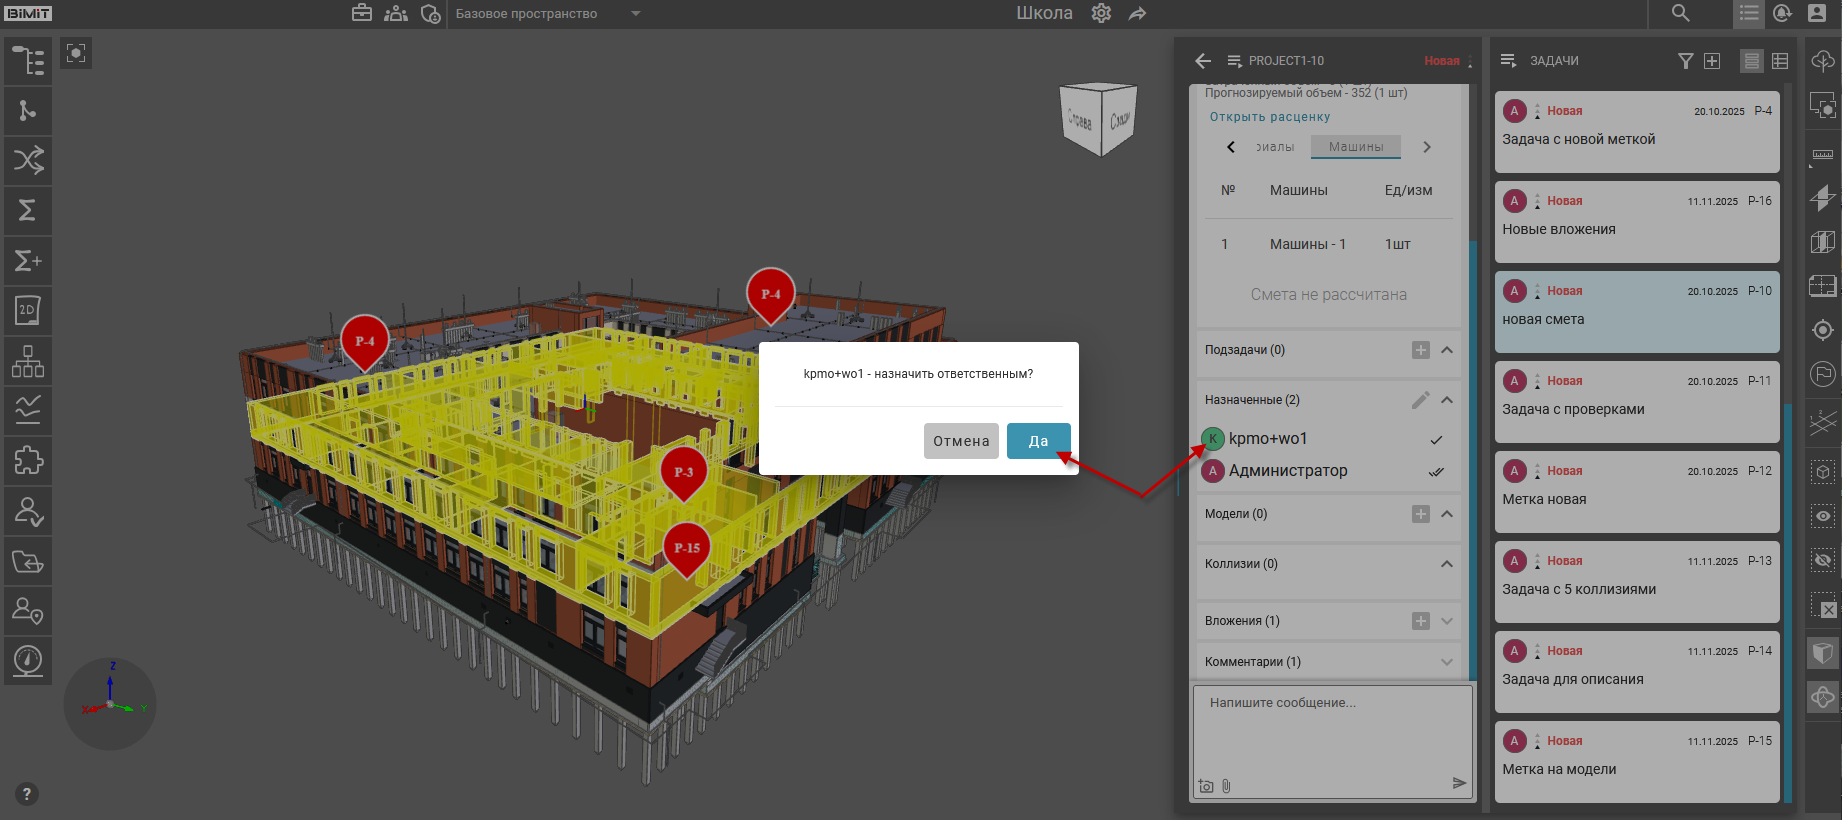This screenshot has height=820, width=1842.
Task: Attach a file with the paperclip icon
Action: (1226, 786)
